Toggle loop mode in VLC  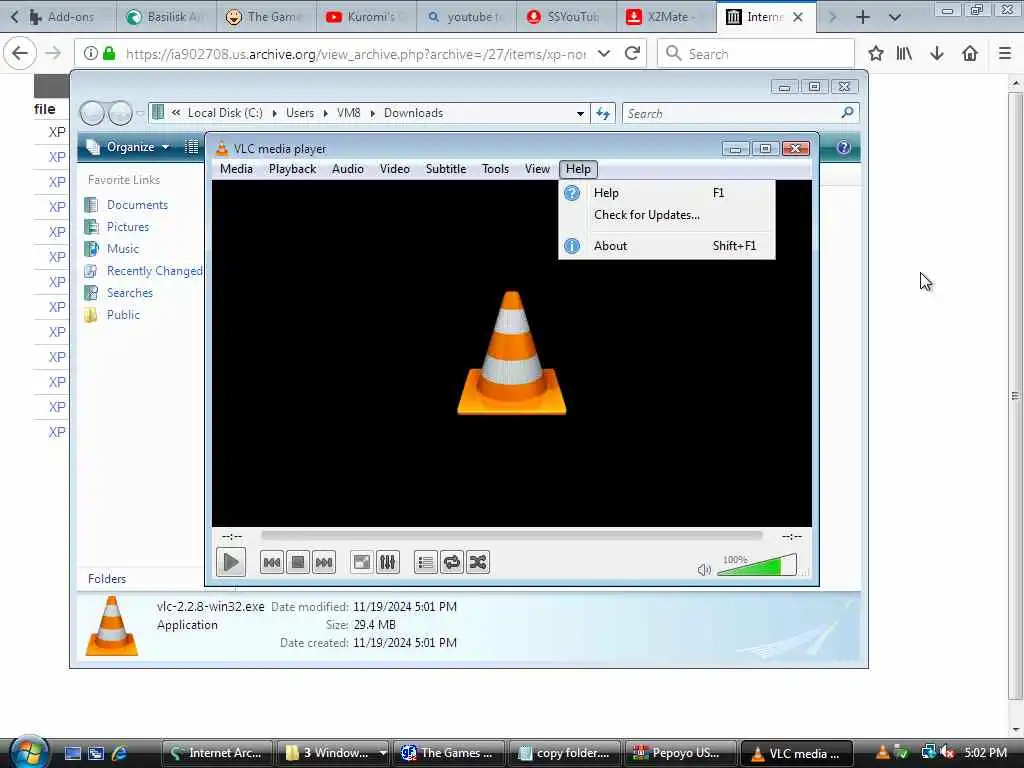pyautogui.click(x=452, y=562)
